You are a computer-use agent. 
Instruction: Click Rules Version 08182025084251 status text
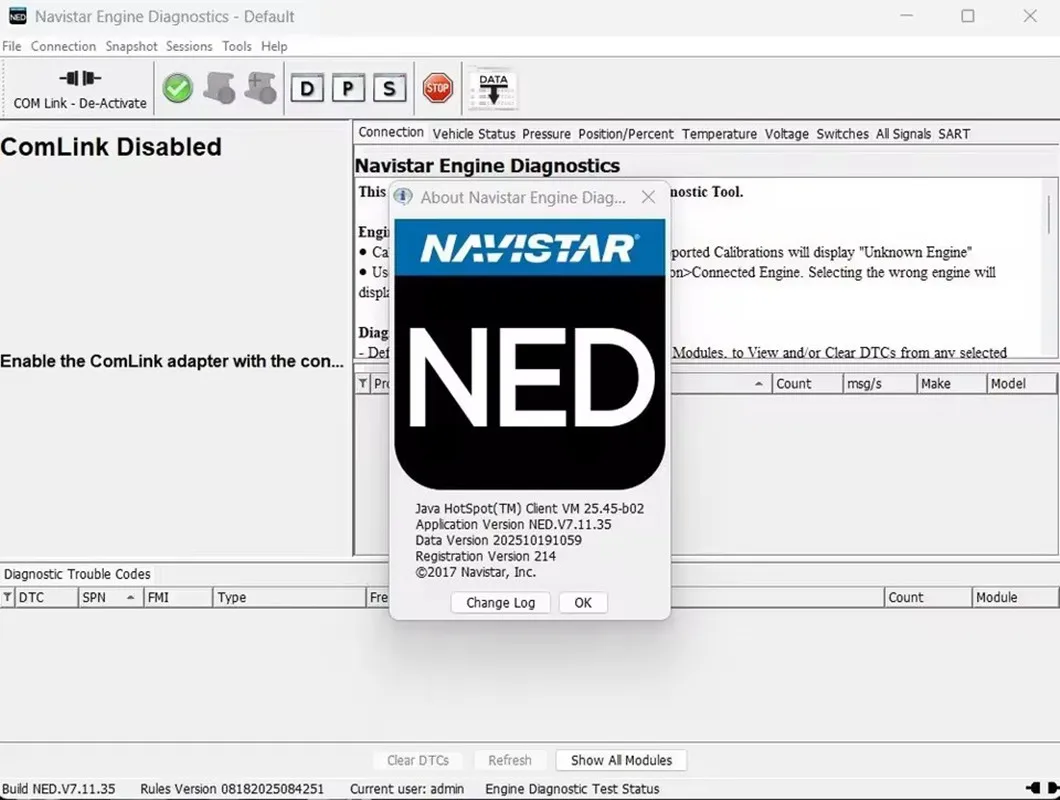pyautogui.click(x=232, y=789)
